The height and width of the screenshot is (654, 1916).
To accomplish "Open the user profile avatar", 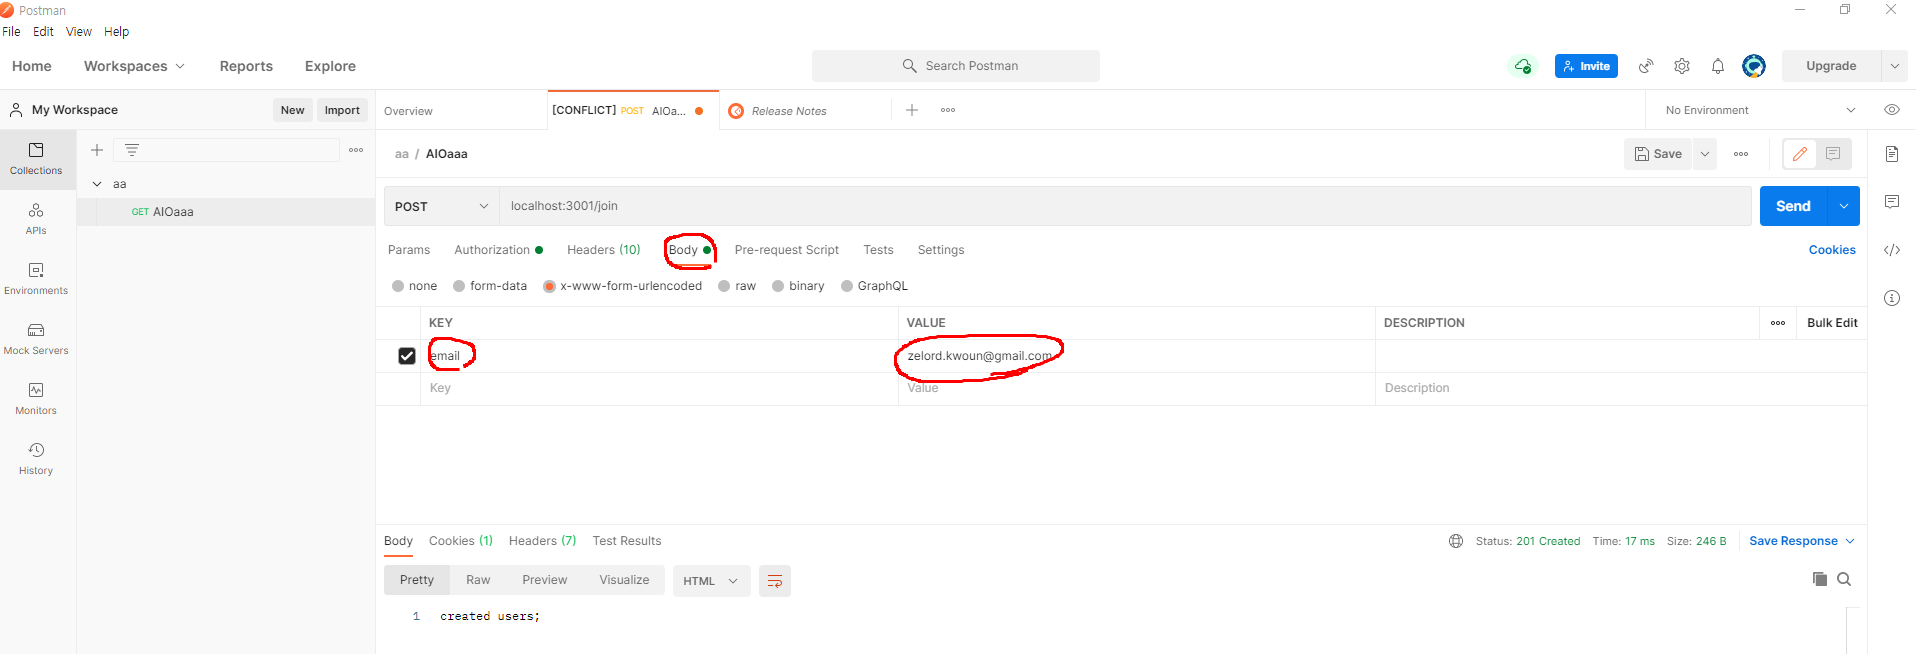I will (1753, 66).
